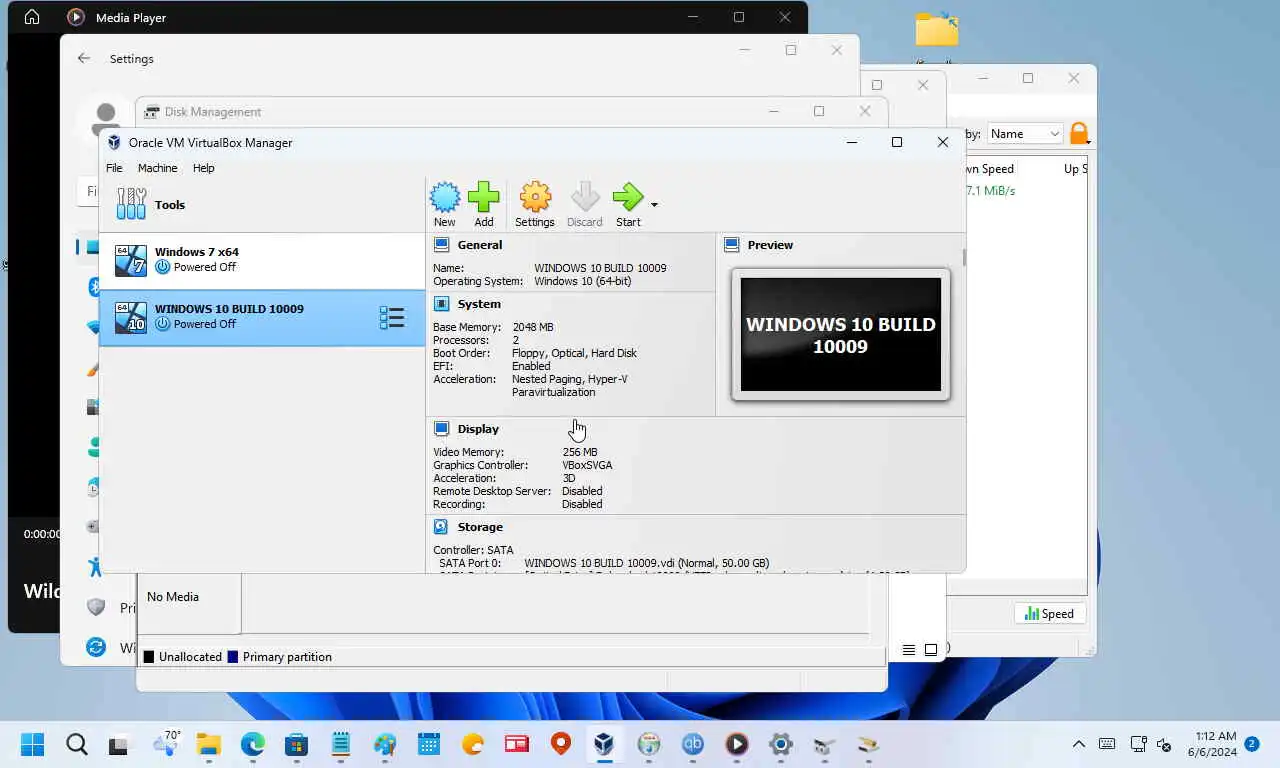Click the Unallocated legend in Disk Management

click(x=182, y=657)
